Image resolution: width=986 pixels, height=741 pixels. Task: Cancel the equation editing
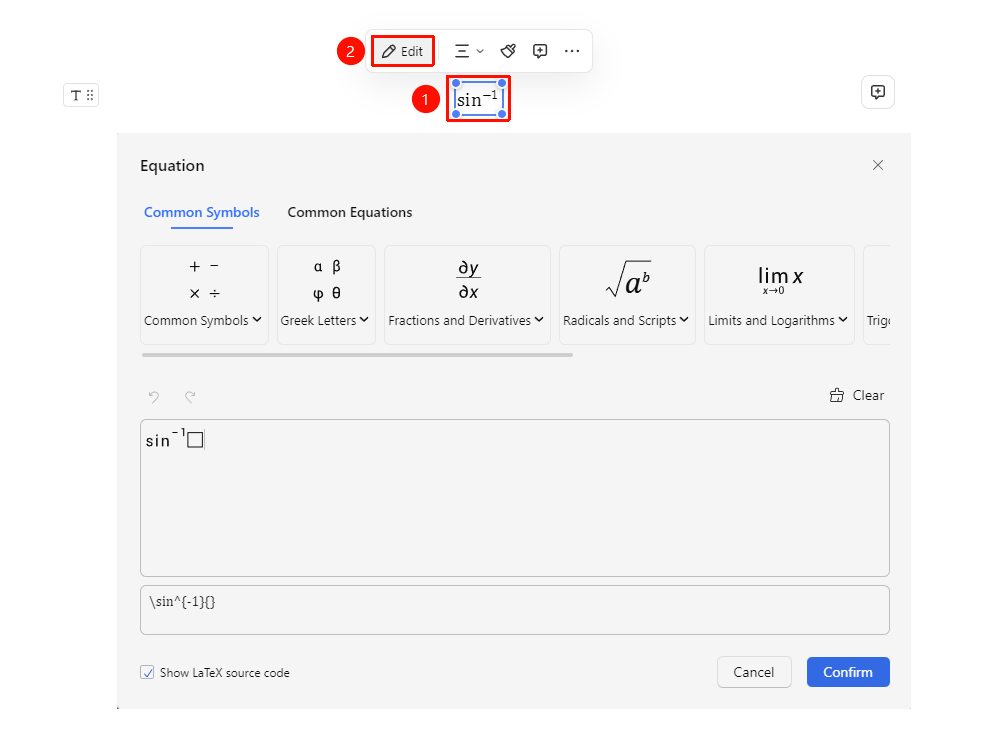[754, 672]
